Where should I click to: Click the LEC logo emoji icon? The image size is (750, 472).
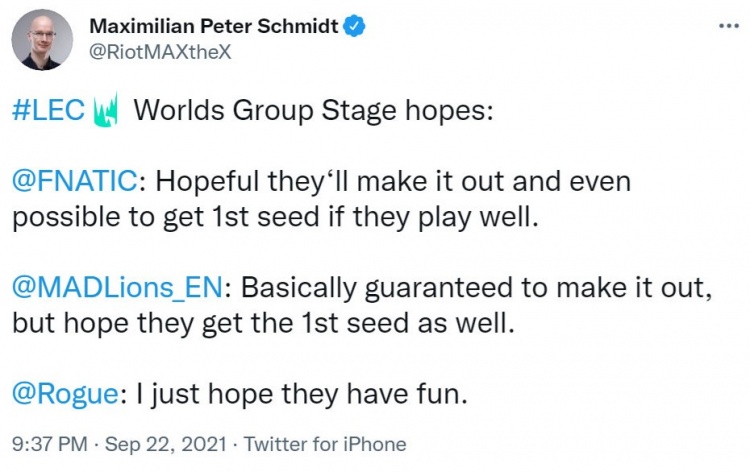click(x=105, y=110)
